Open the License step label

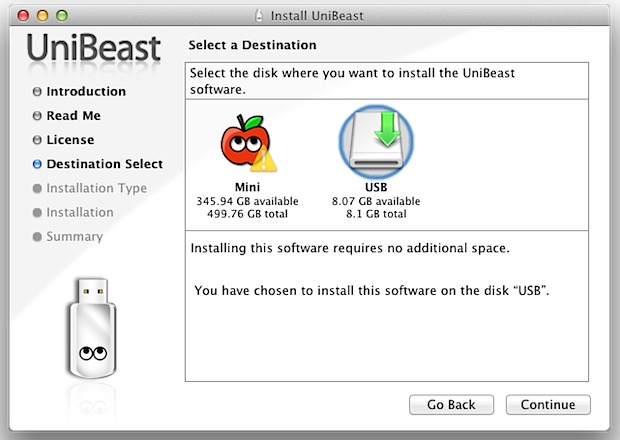pyautogui.click(x=70, y=140)
